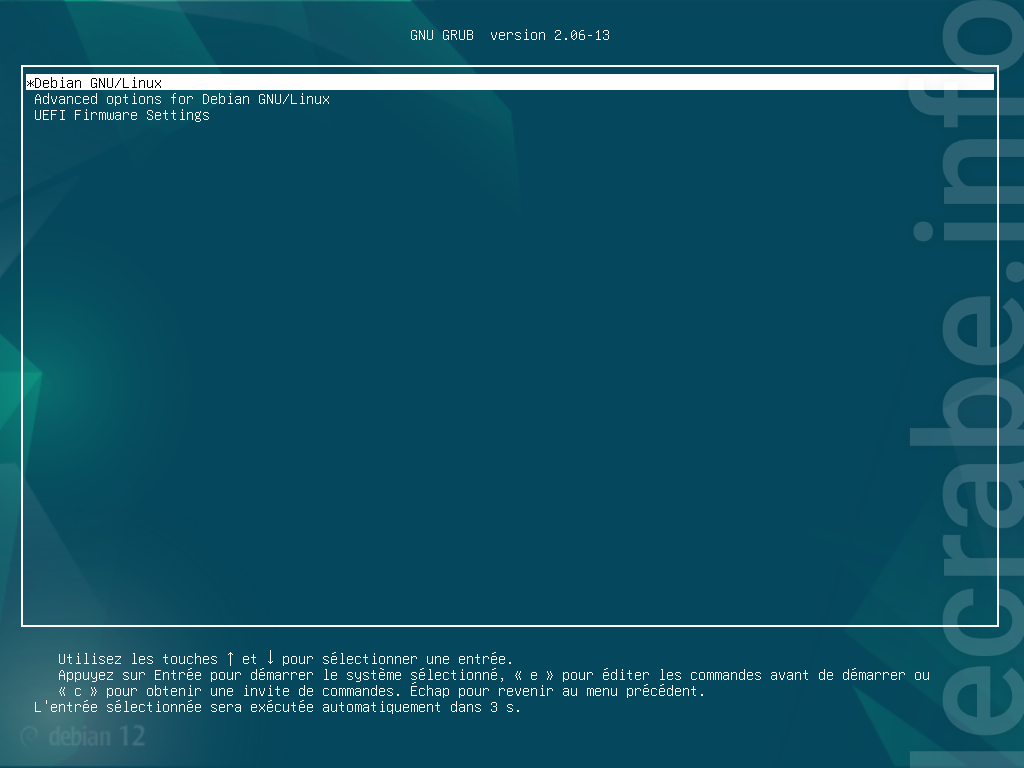Select the Debian GNU/Linux boot entry

click(x=97, y=83)
